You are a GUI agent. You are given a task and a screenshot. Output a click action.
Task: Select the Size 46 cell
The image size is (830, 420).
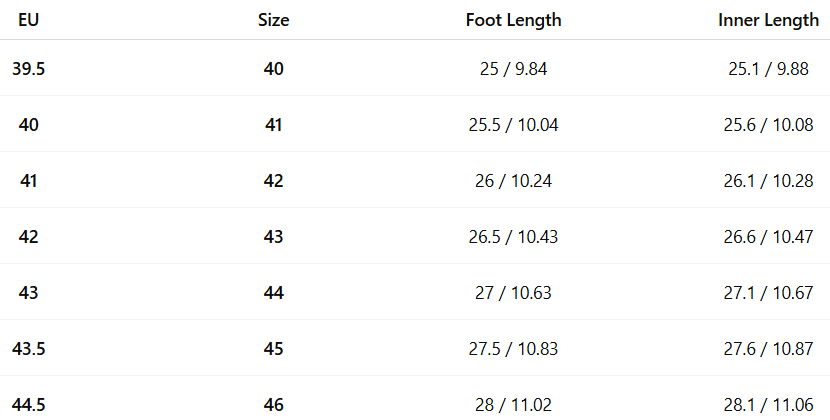(273, 405)
